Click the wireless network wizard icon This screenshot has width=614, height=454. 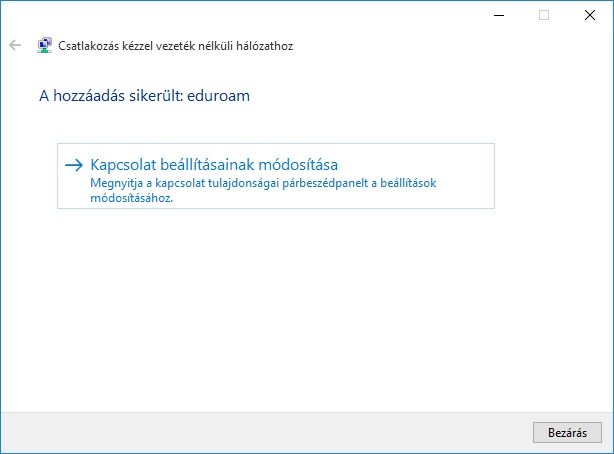(x=44, y=45)
